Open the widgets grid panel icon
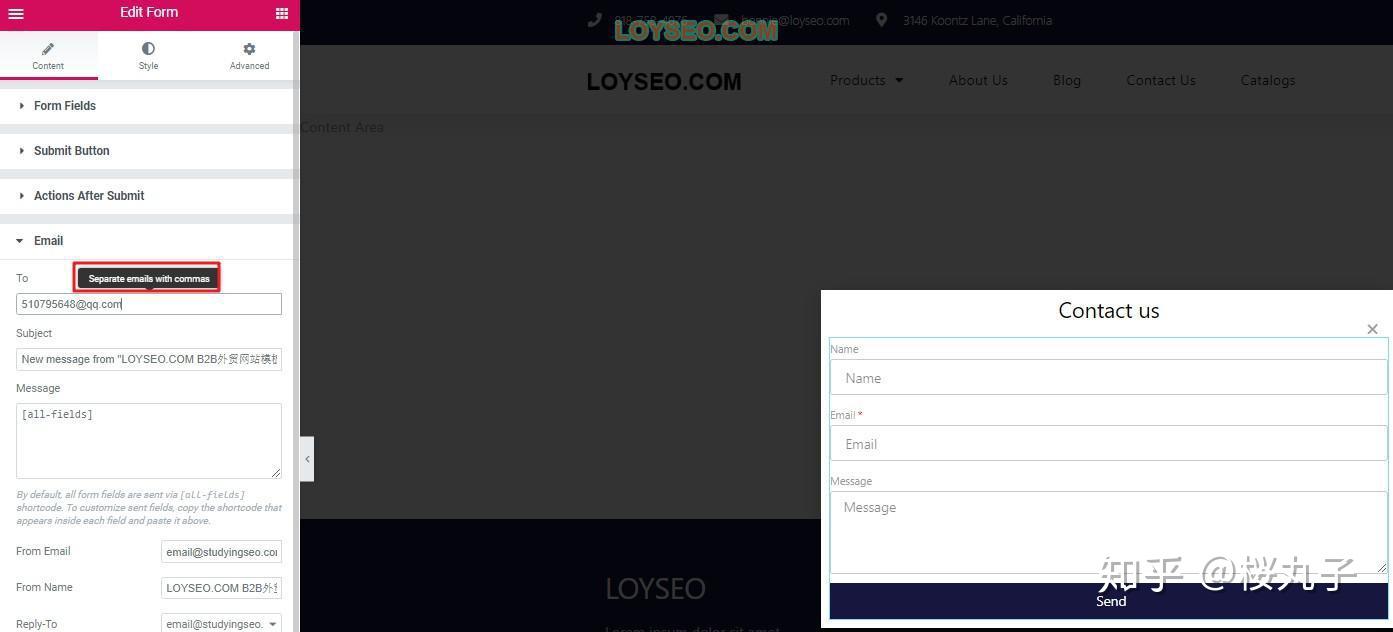This screenshot has width=1393, height=632. click(282, 14)
